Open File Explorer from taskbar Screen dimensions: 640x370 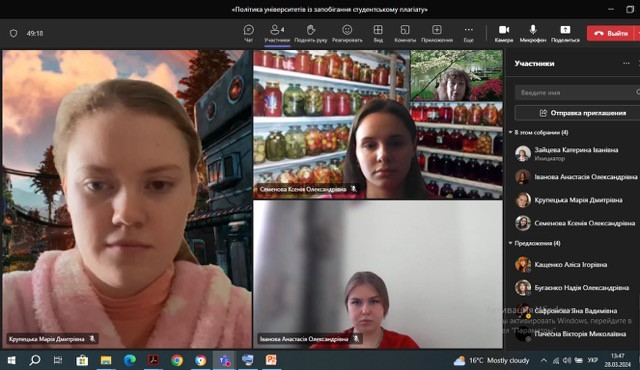[106, 360]
